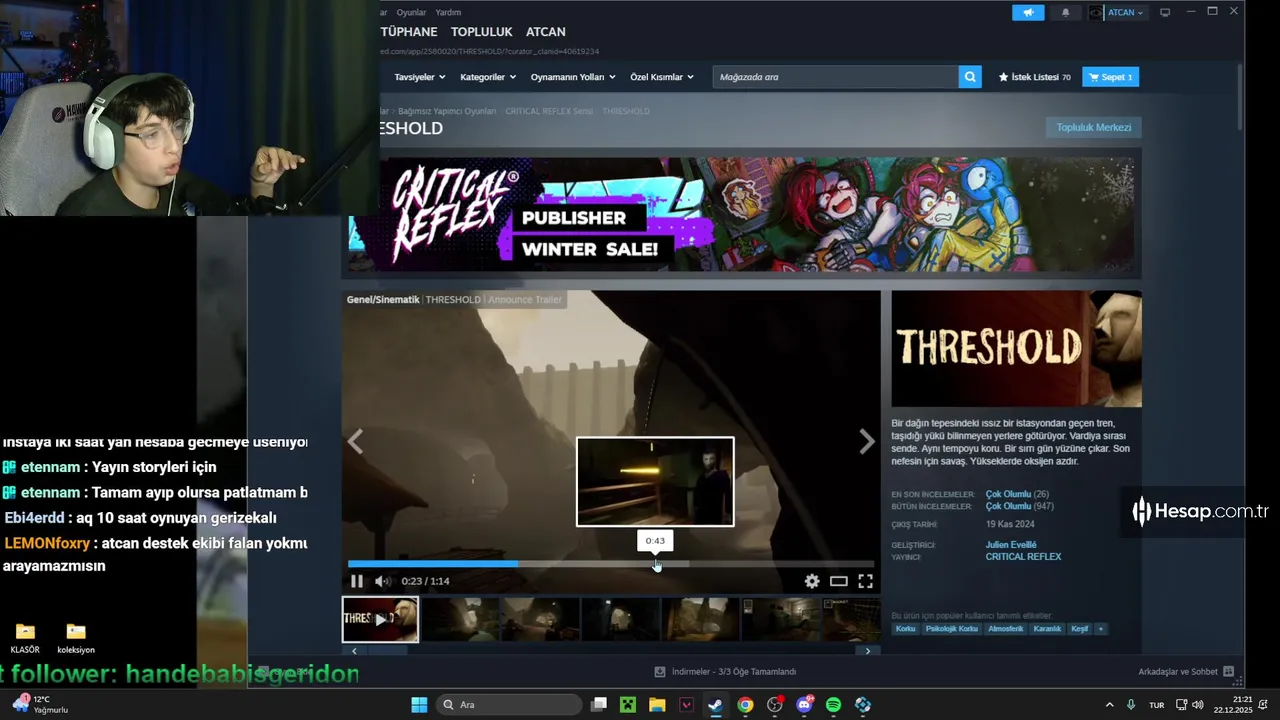Click the Steam page vertical scrollbar
Screen dimensions: 1280x720
pyautogui.click(x=1239, y=96)
